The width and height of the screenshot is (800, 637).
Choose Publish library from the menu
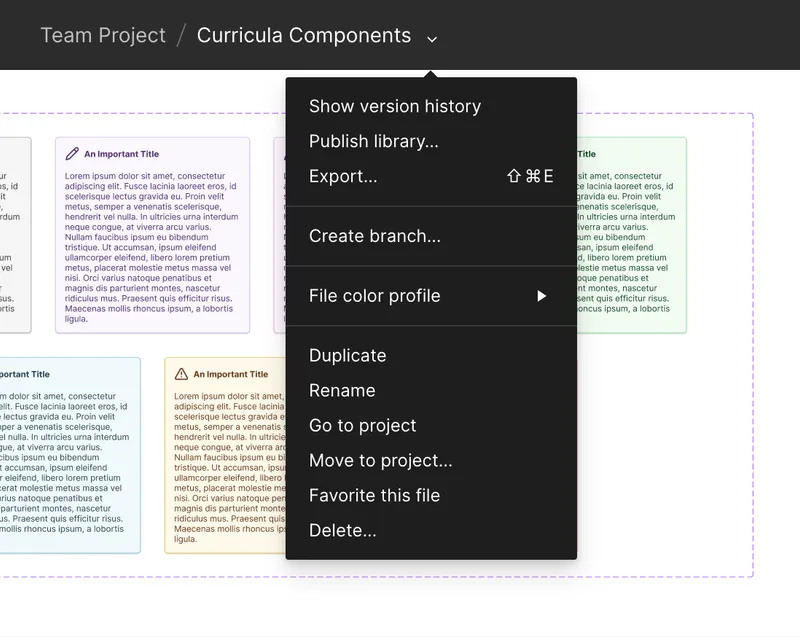click(x=376, y=141)
